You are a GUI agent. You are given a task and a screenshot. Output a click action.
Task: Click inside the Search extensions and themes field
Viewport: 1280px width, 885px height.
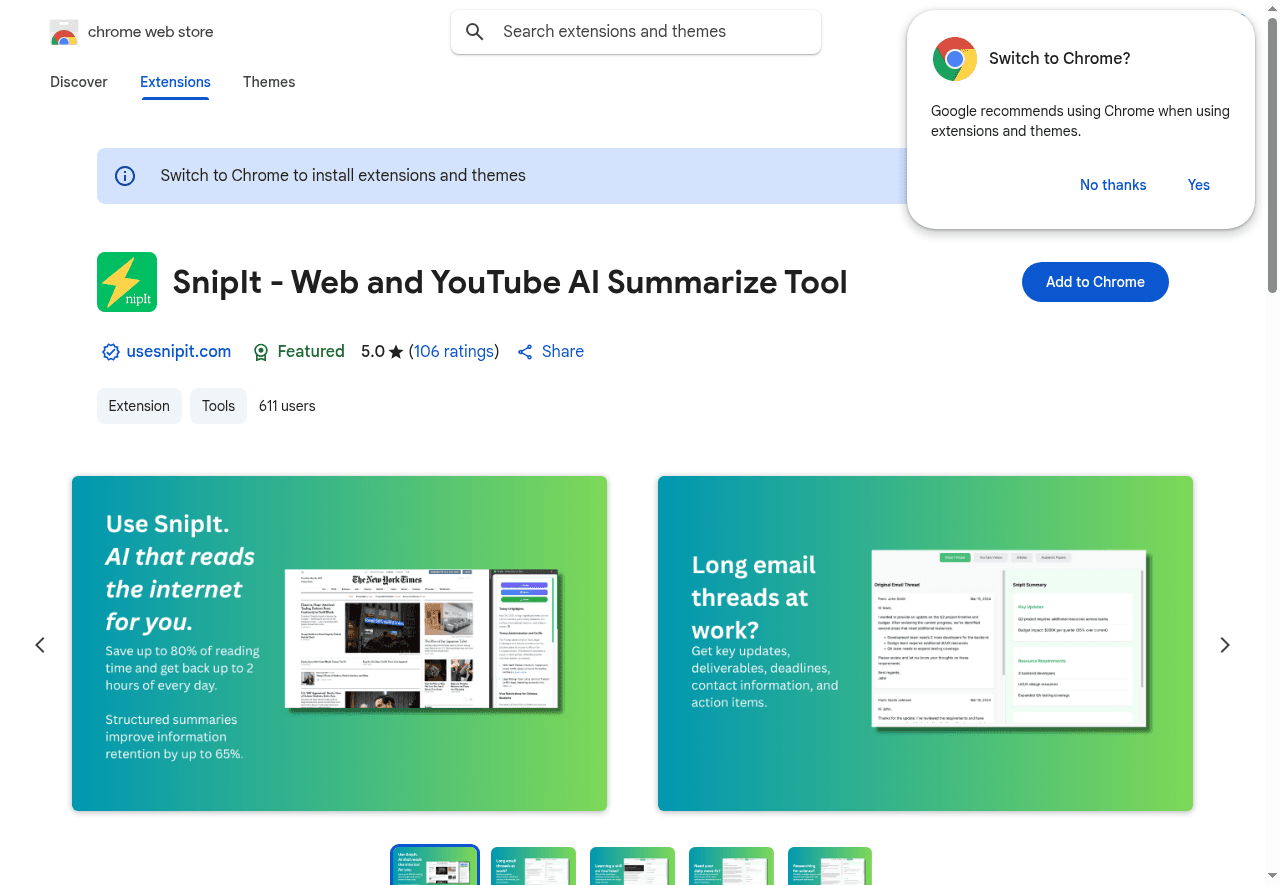click(x=635, y=31)
